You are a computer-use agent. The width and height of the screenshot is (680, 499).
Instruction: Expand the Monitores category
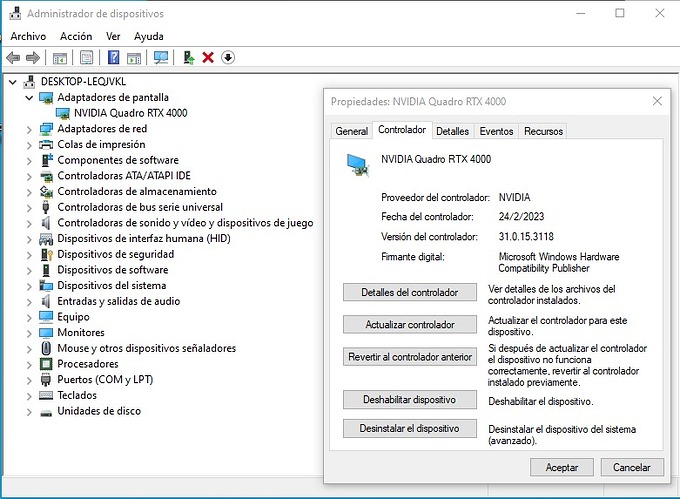pyautogui.click(x=29, y=333)
